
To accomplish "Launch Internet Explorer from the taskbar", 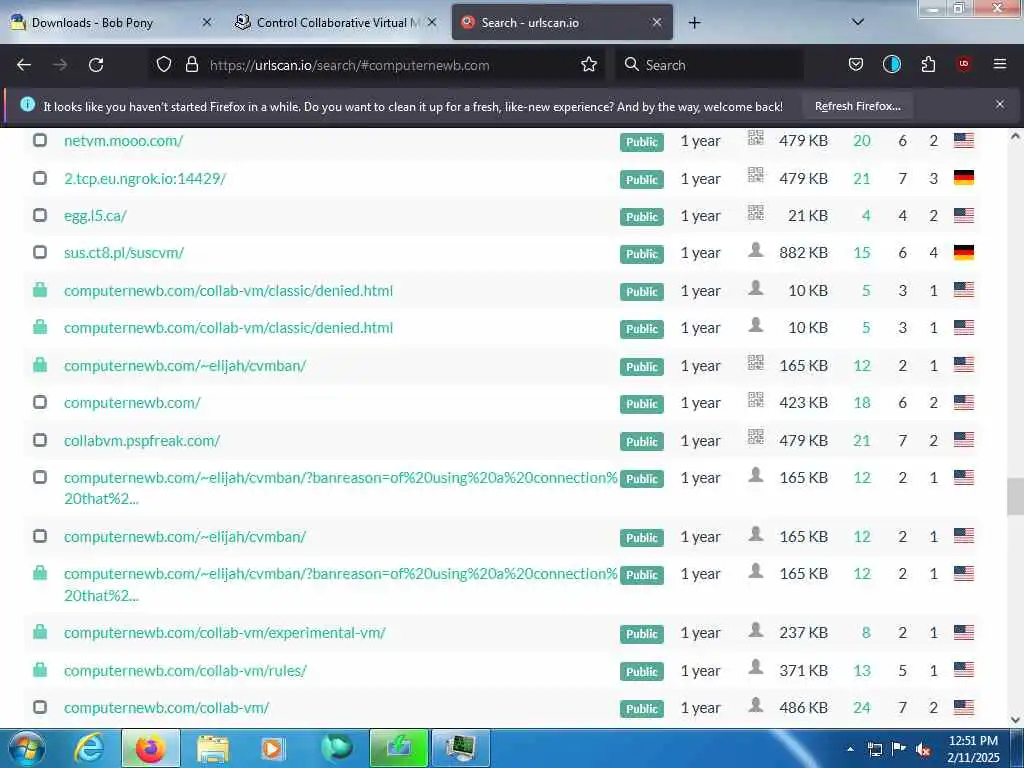I will coord(89,748).
